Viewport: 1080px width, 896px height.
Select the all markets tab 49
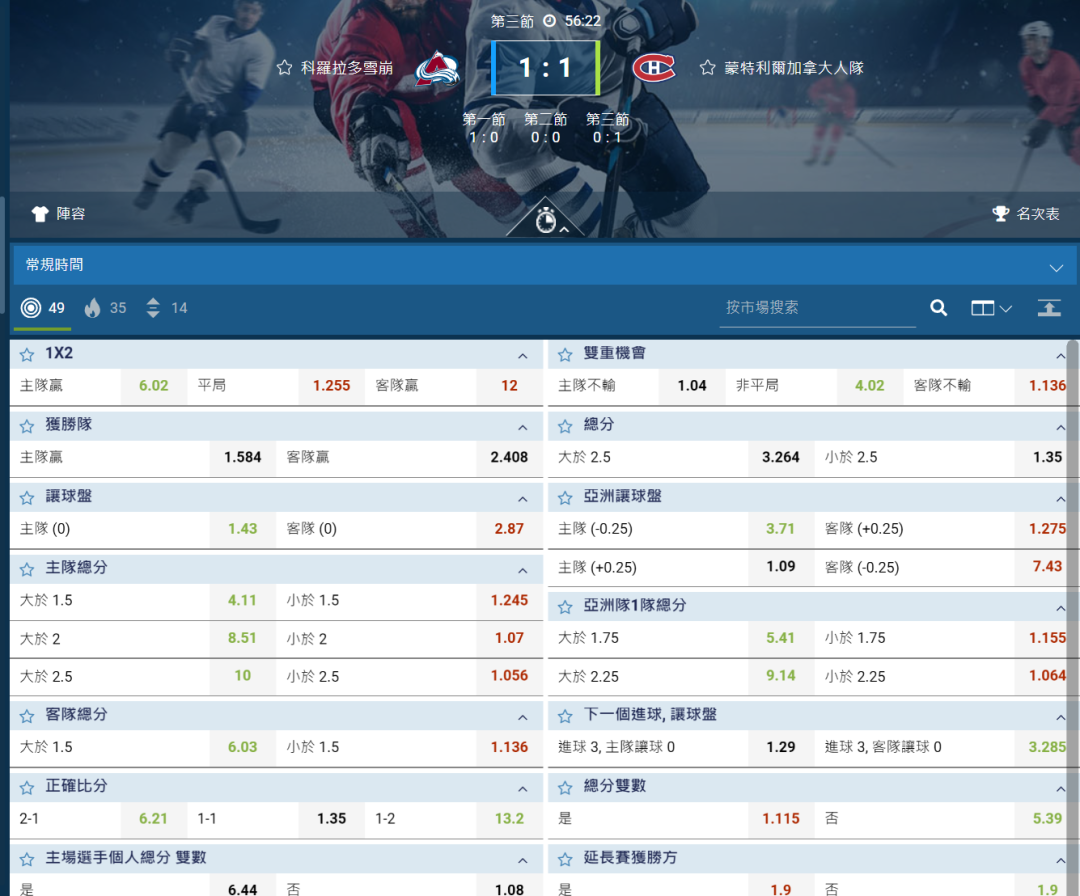(43, 308)
